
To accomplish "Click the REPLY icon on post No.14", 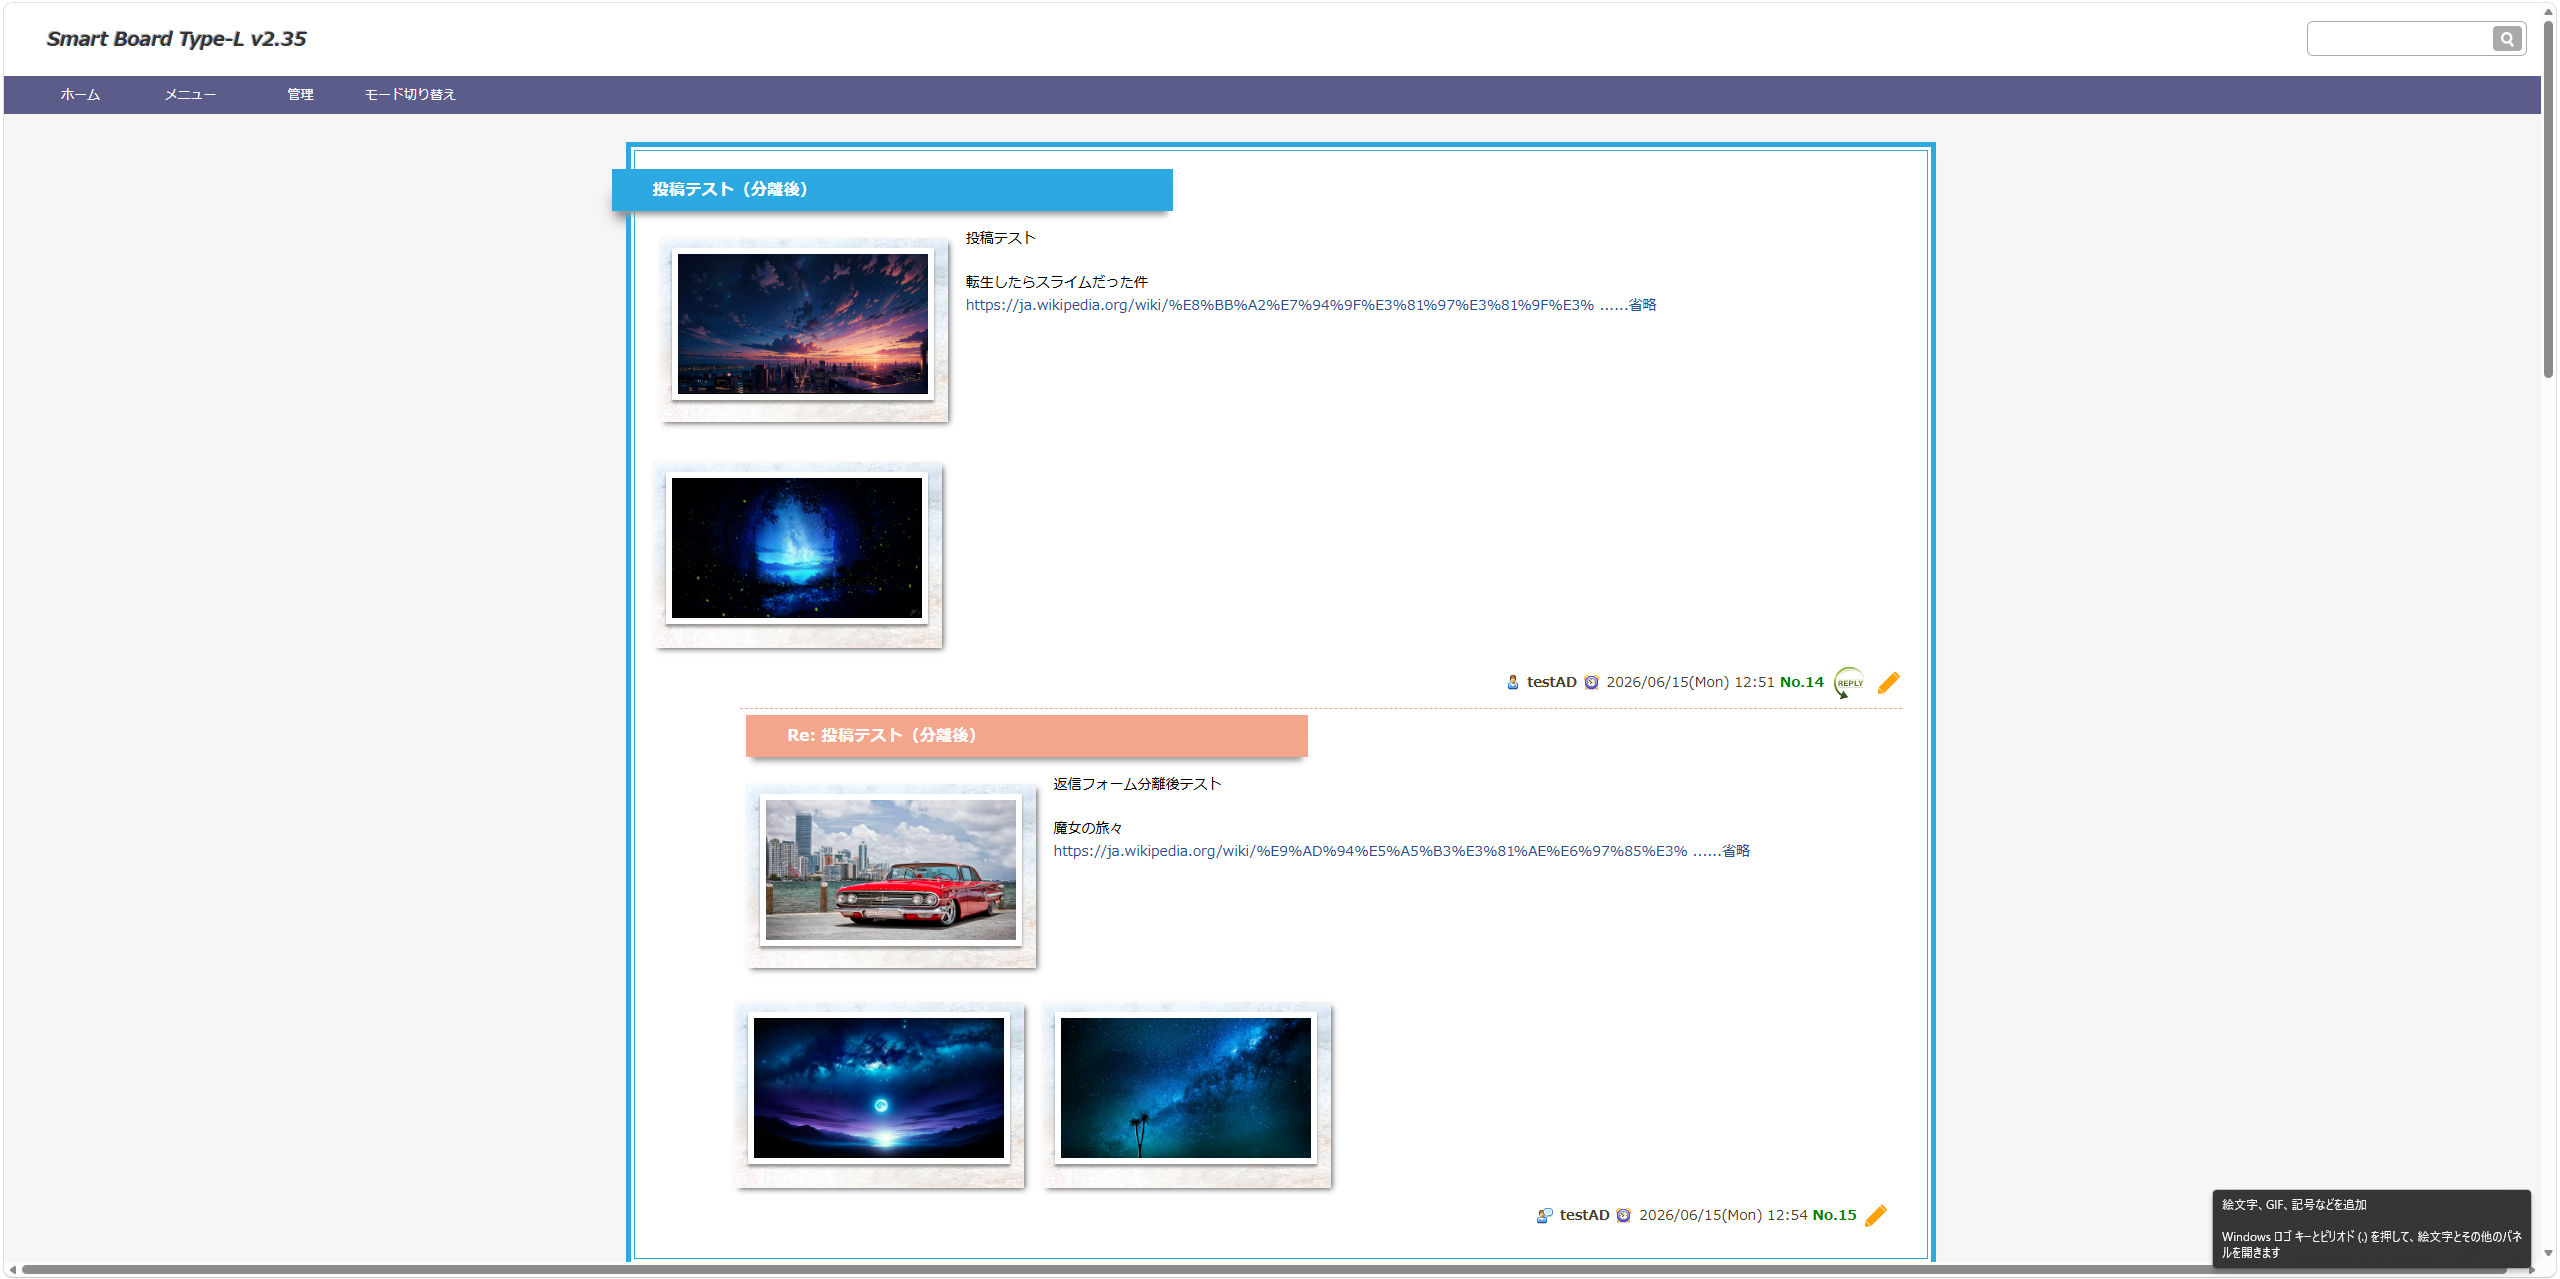I will coord(1849,683).
